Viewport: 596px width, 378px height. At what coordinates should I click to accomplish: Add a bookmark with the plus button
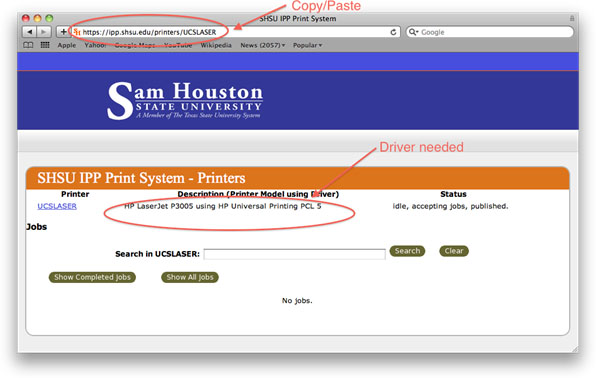(x=63, y=32)
